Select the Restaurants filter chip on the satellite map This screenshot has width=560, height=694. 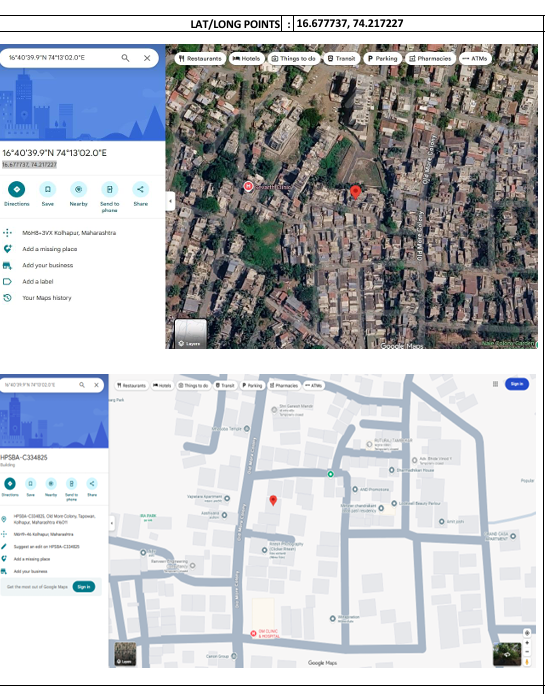(200, 58)
